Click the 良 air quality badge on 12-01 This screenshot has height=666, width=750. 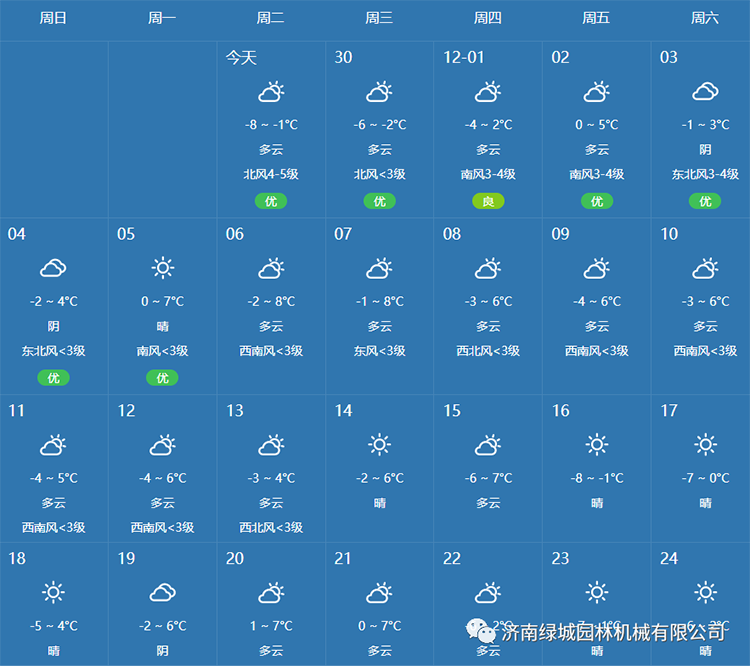coord(488,201)
